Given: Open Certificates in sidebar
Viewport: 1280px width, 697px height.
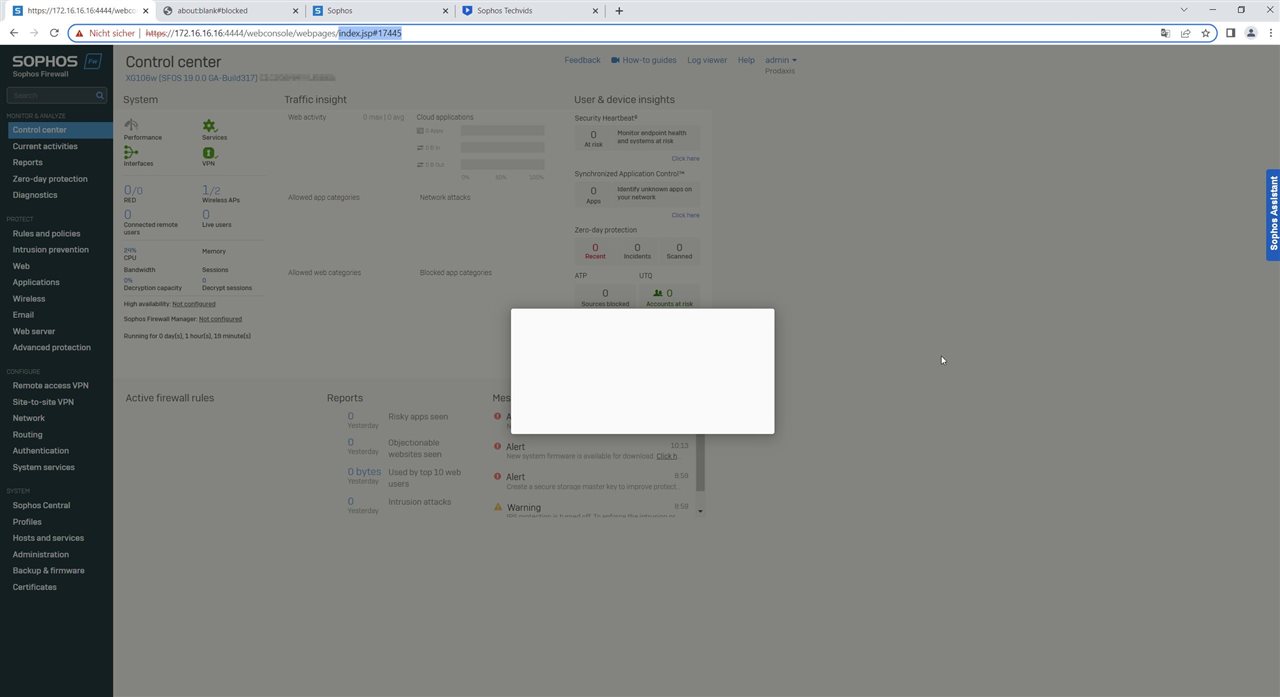Looking at the screenshot, I should click(x=35, y=587).
